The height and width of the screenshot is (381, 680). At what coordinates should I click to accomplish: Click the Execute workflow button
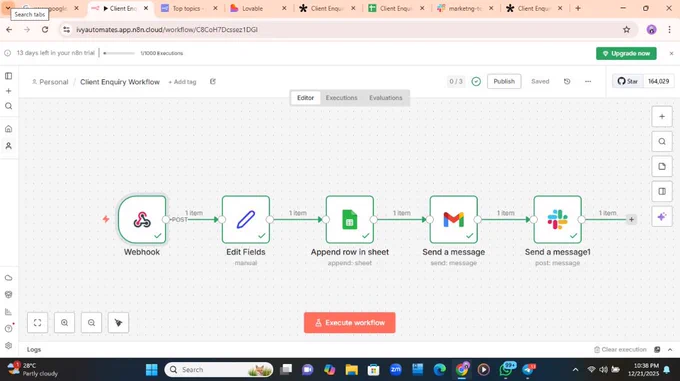point(350,322)
